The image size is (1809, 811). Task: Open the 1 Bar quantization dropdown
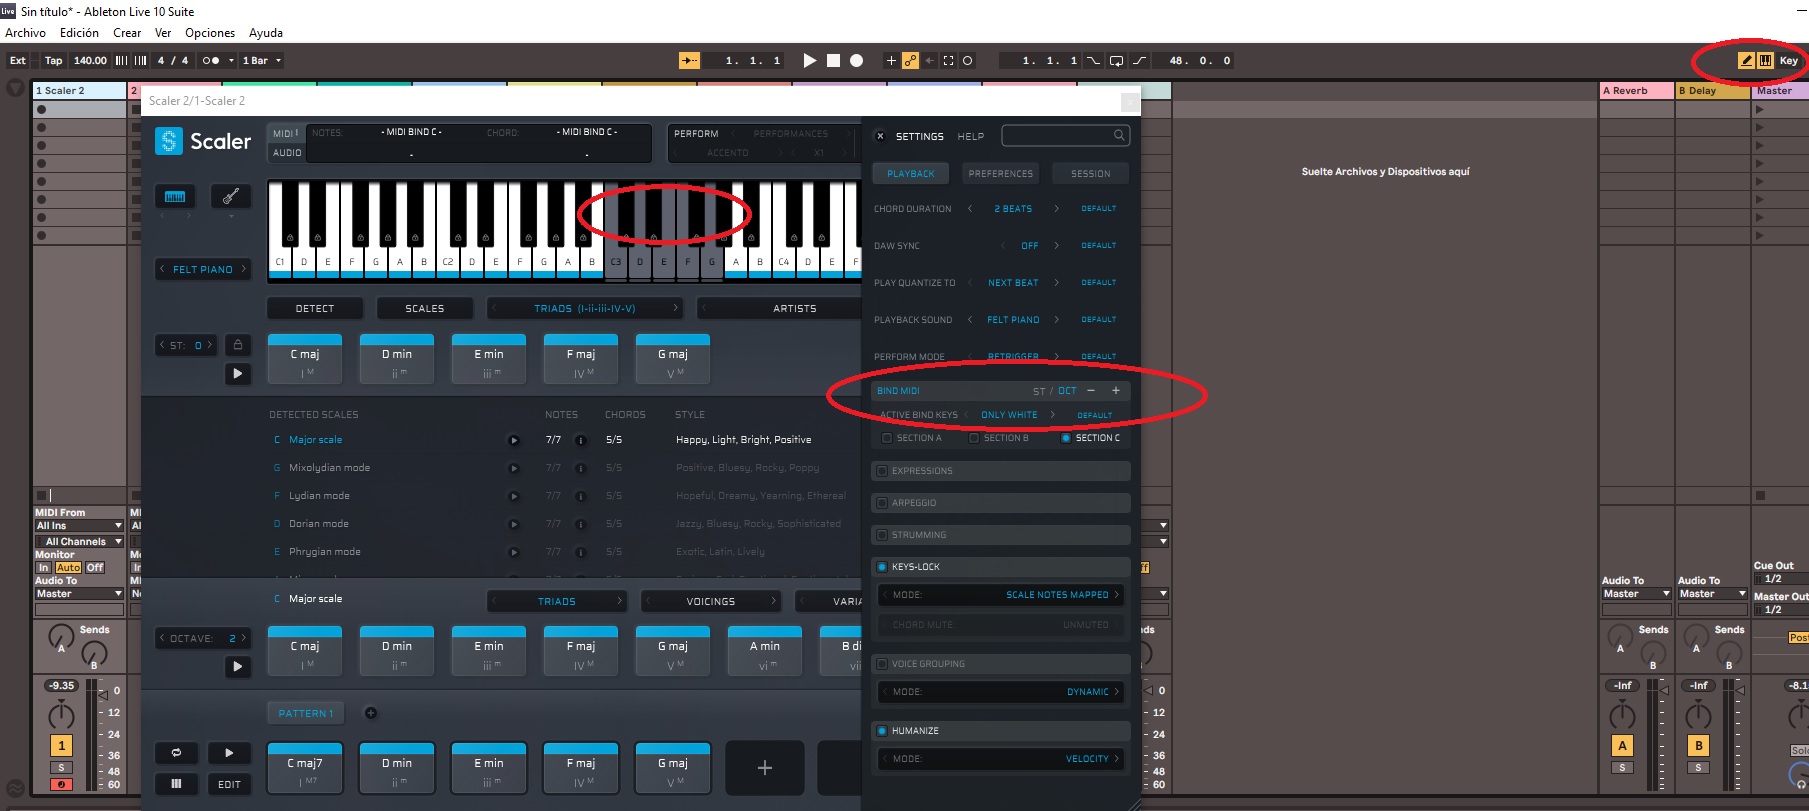(262, 60)
